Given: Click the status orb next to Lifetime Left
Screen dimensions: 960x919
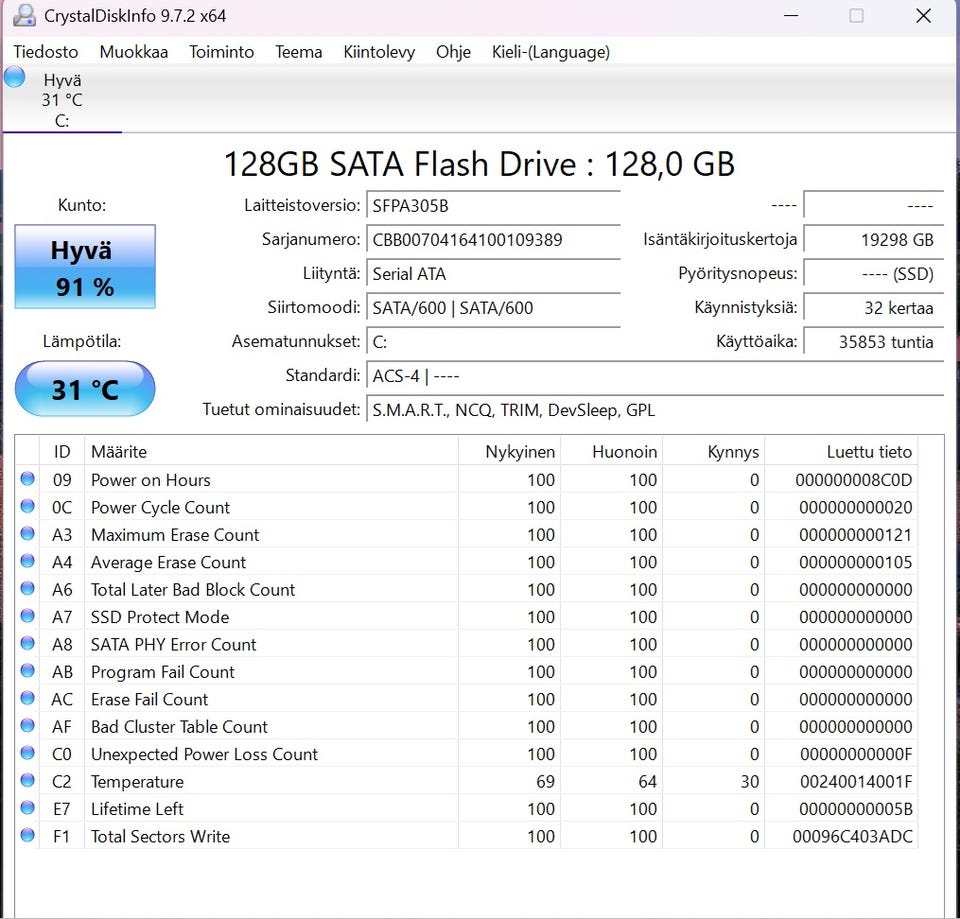Looking at the screenshot, I should click(27, 809).
